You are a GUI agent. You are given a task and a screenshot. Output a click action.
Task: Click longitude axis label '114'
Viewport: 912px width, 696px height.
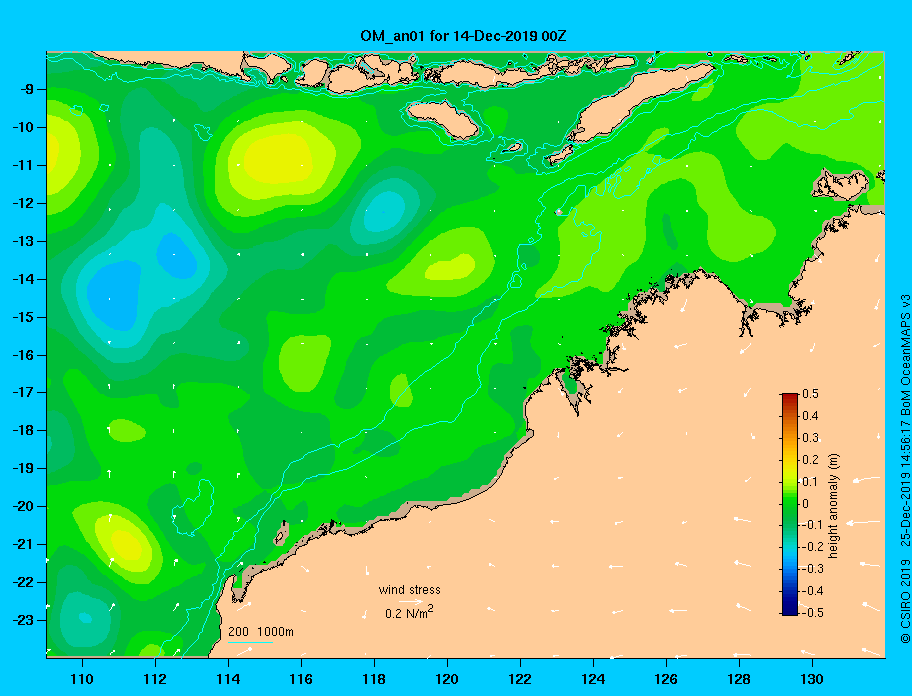228,679
